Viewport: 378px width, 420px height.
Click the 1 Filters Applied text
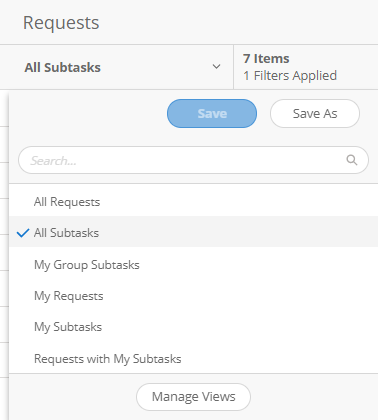pyautogui.click(x=290, y=76)
